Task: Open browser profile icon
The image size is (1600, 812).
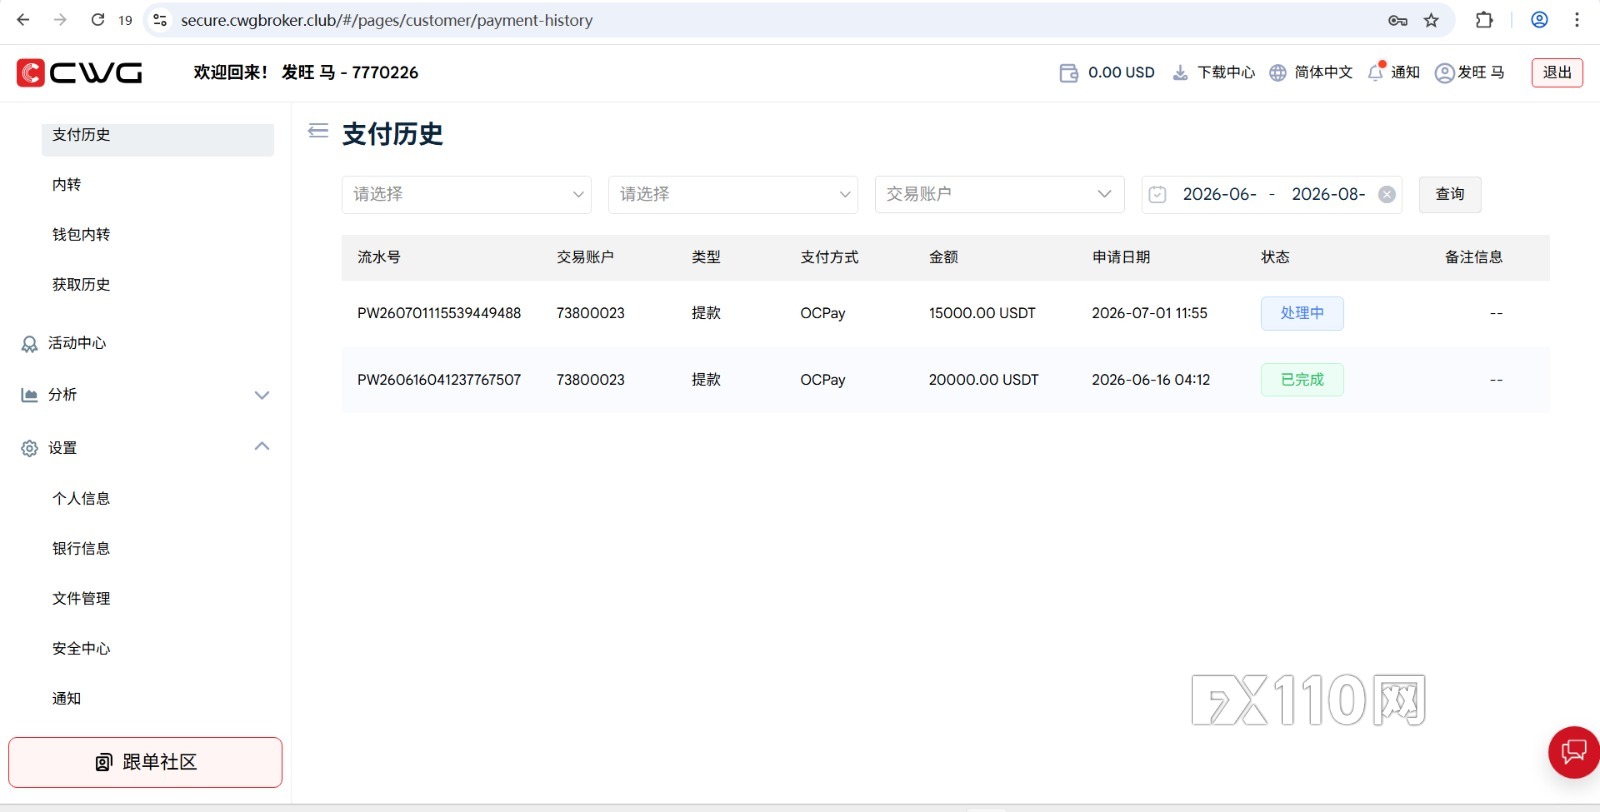Action: (1540, 20)
